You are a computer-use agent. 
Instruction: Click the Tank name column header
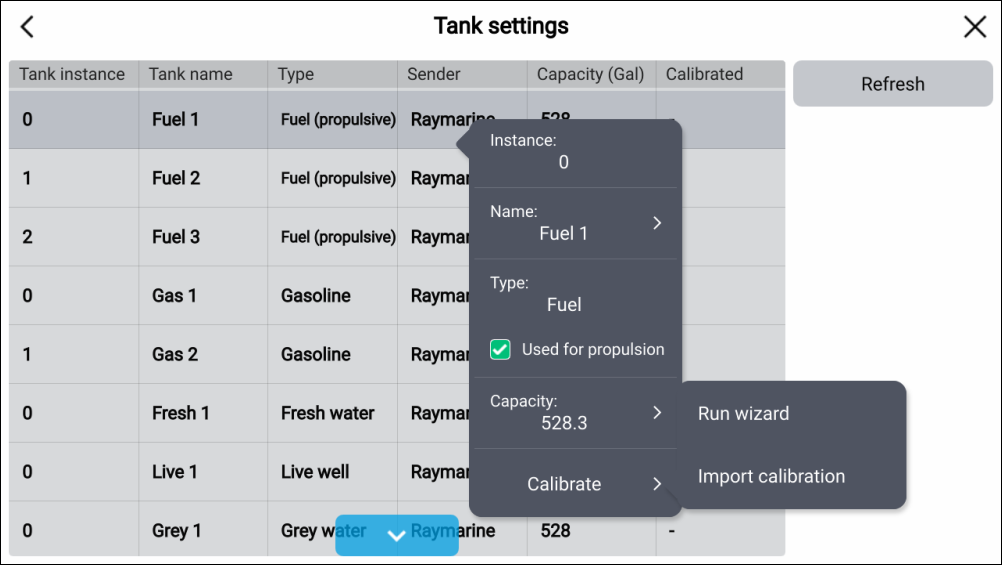point(190,74)
